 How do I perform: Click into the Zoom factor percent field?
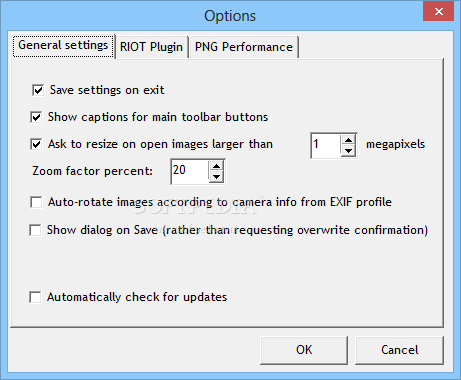coord(190,171)
